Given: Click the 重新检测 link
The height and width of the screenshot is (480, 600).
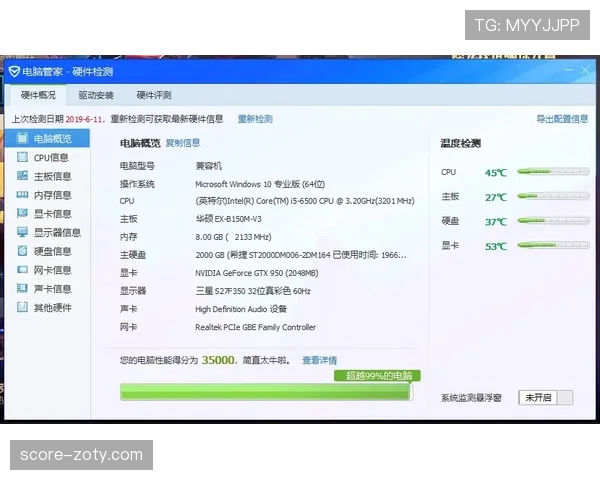Looking at the screenshot, I should 255,119.
